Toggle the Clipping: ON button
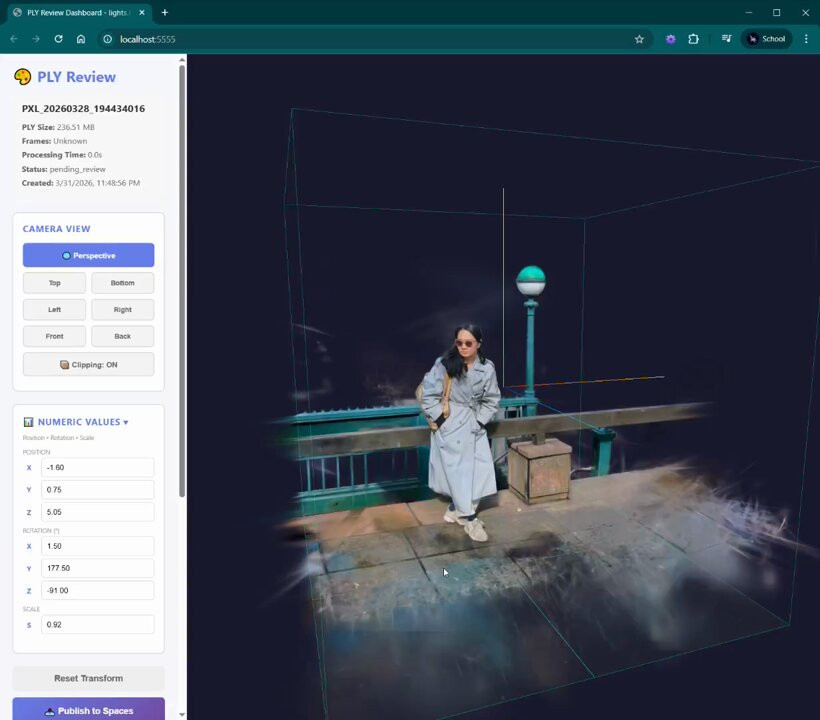The height and width of the screenshot is (720, 820). coord(88,365)
